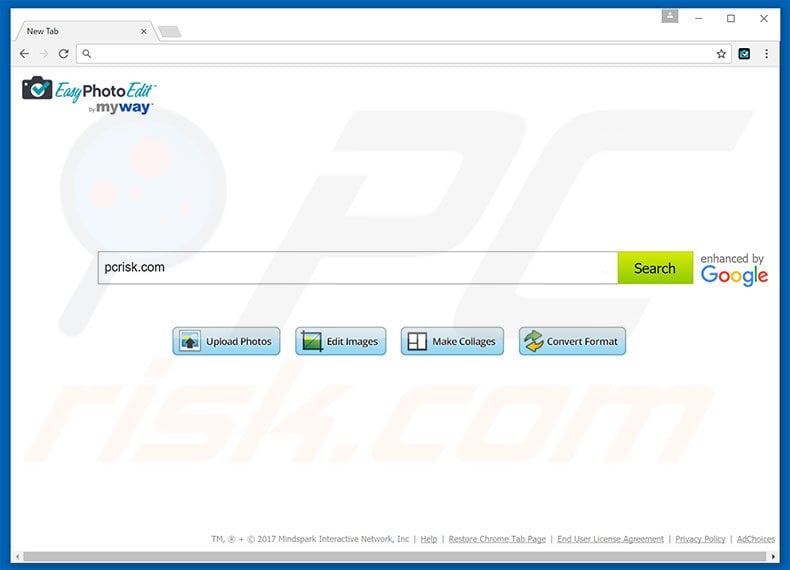790x570 pixels.
Task: Open the Help link in footer
Action: 429,539
